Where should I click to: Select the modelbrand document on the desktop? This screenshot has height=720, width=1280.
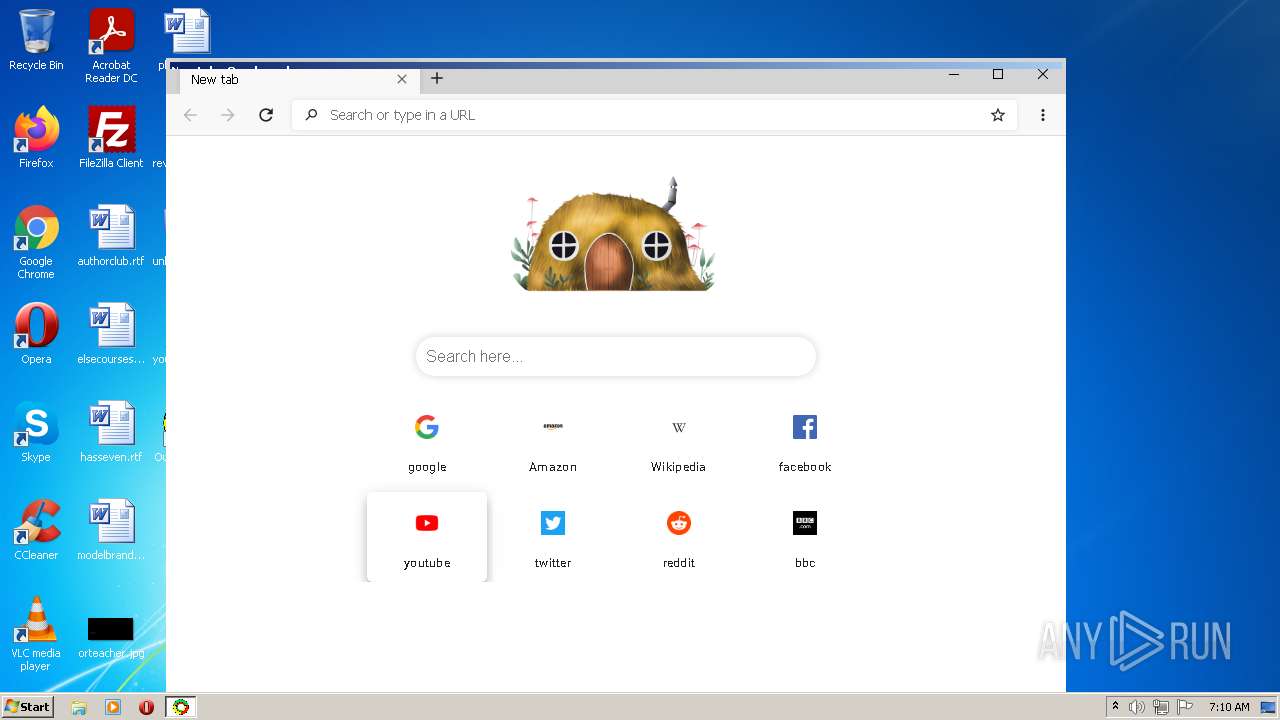point(111,530)
